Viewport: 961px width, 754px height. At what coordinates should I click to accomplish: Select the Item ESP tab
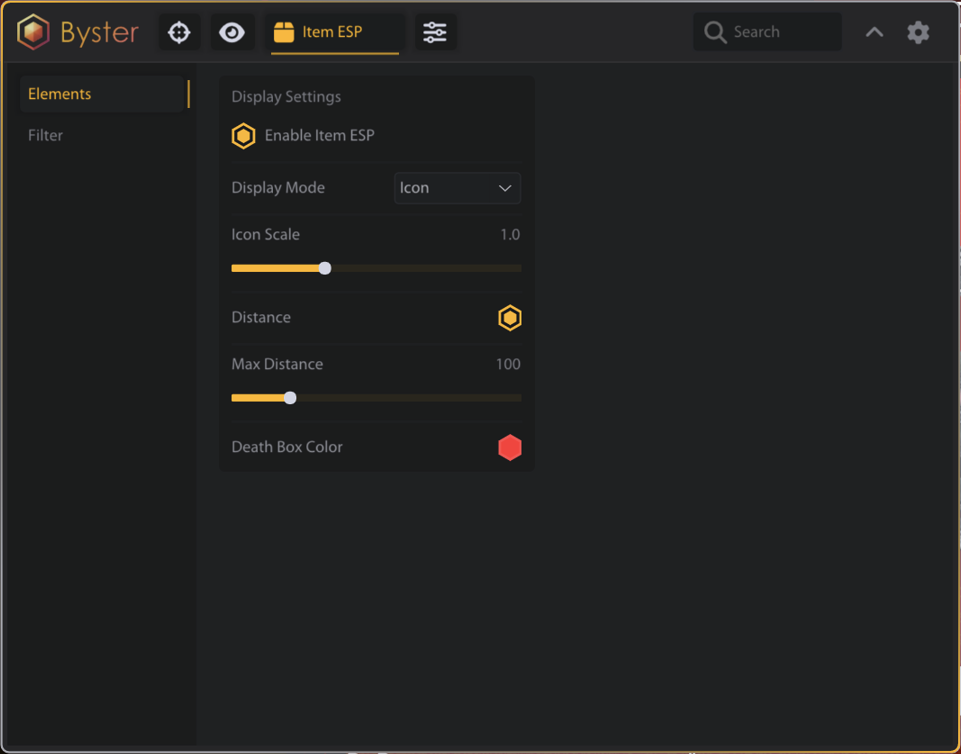[x=335, y=32]
